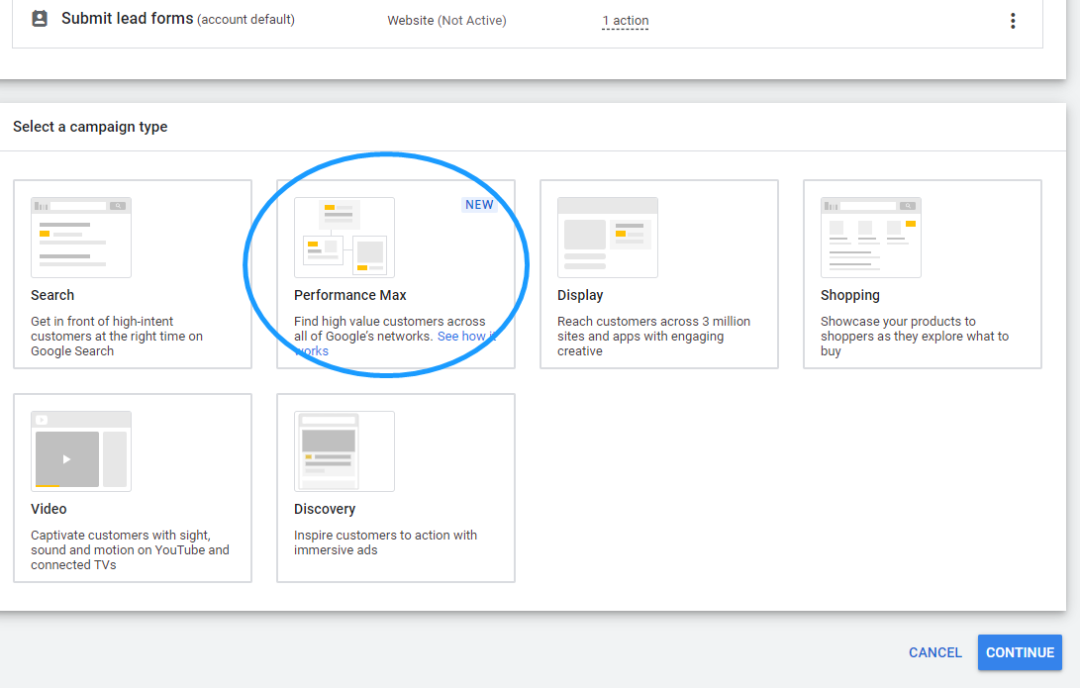Open the 'See how it works' link
This screenshot has height=688, width=1080.
pyautogui.click(x=466, y=336)
